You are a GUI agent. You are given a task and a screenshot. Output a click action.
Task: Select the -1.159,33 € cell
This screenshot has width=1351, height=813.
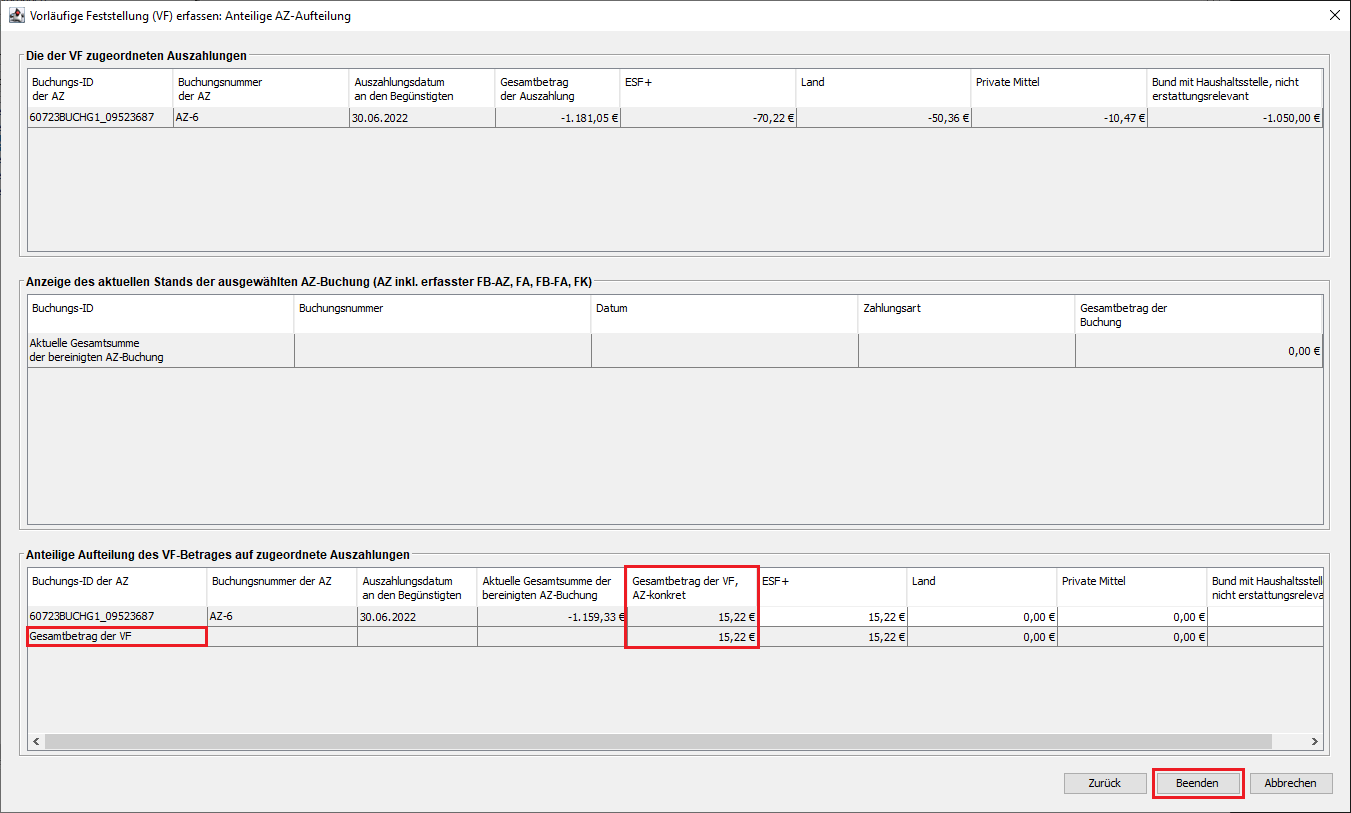tap(552, 616)
